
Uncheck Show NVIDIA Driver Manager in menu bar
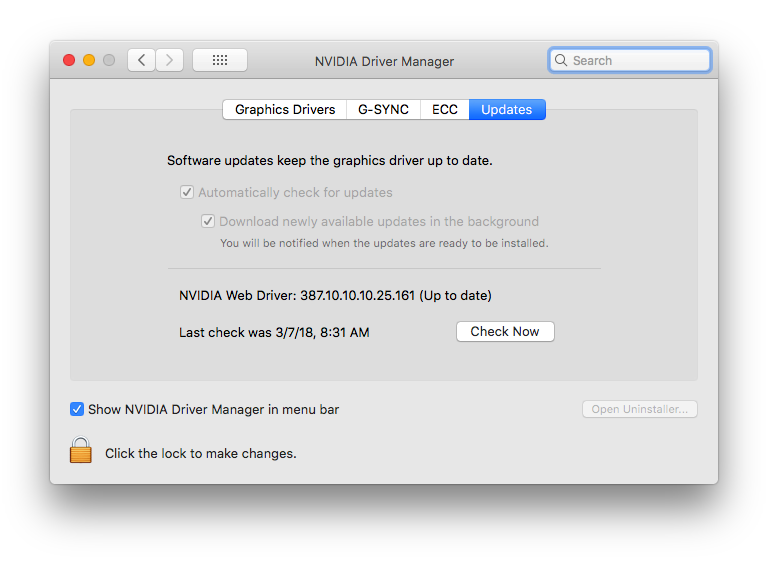pyautogui.click(x=77, y=409)
